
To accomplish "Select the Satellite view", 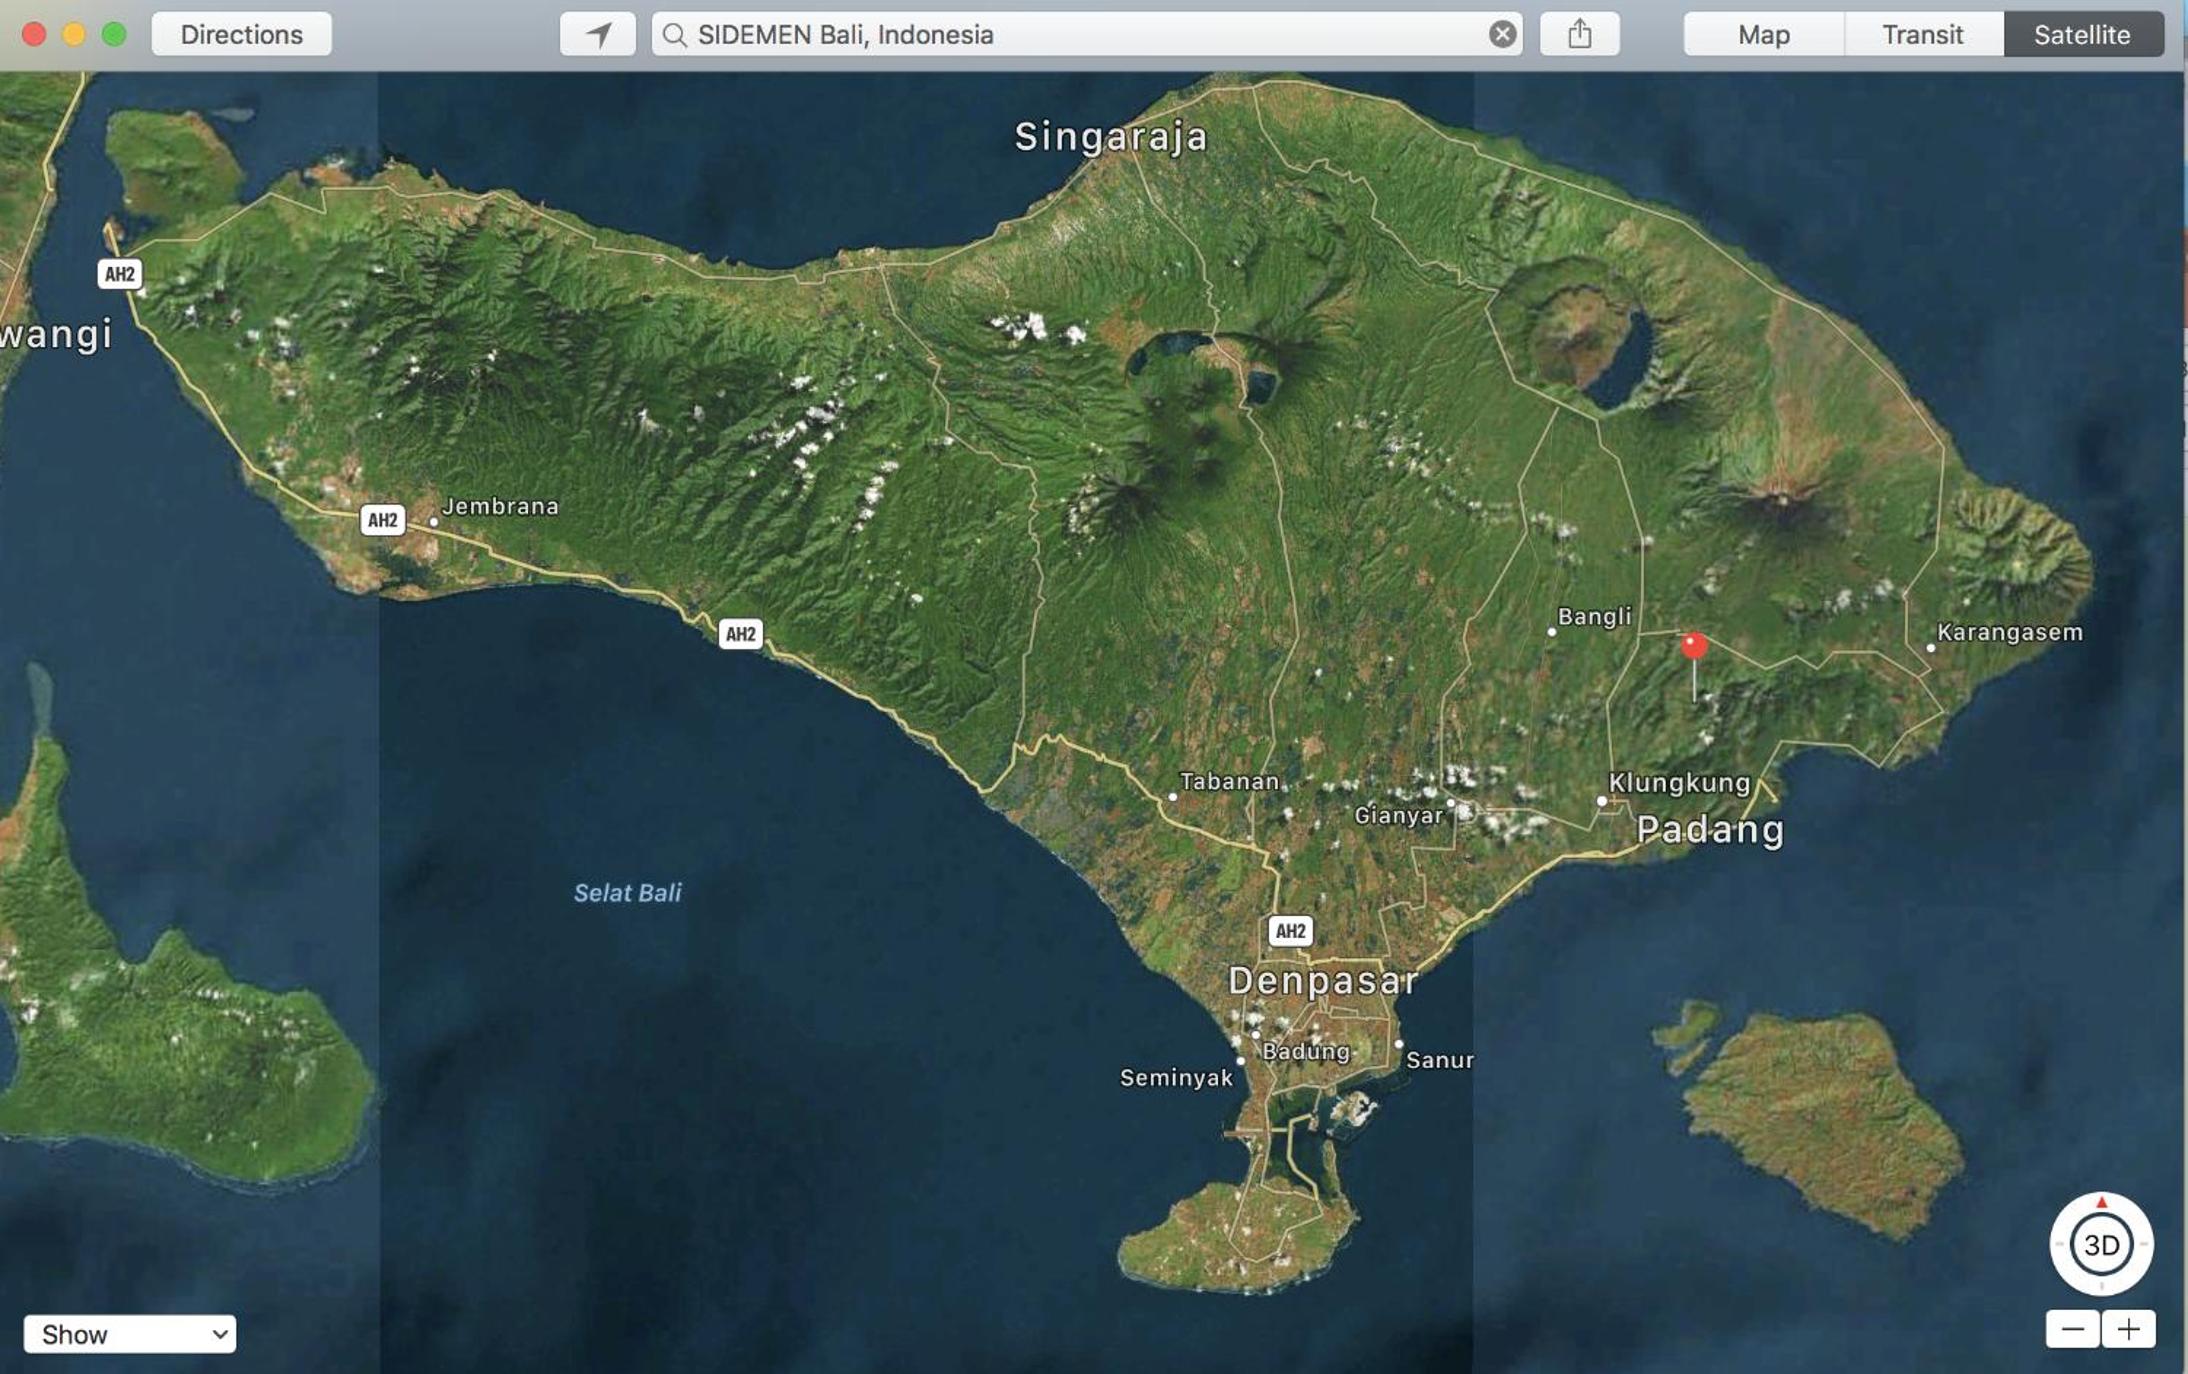I will [2083, 34].
